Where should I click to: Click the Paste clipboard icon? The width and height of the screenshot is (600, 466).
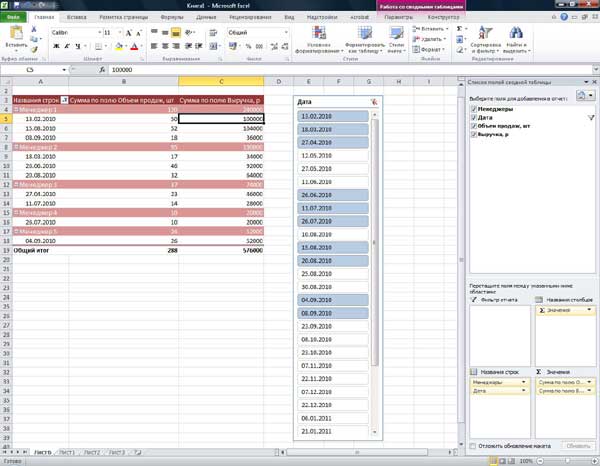pyautogui.click(x=16, y=34)
